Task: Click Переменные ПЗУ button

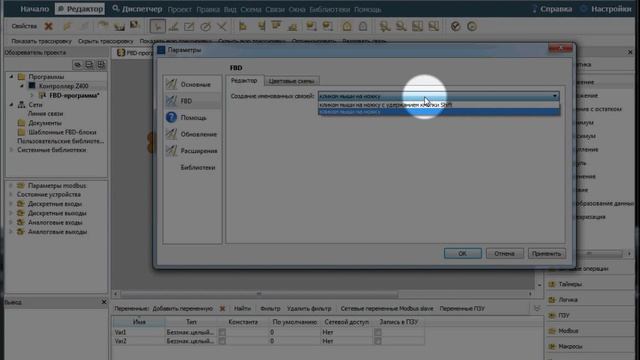Action: (462, 309)
